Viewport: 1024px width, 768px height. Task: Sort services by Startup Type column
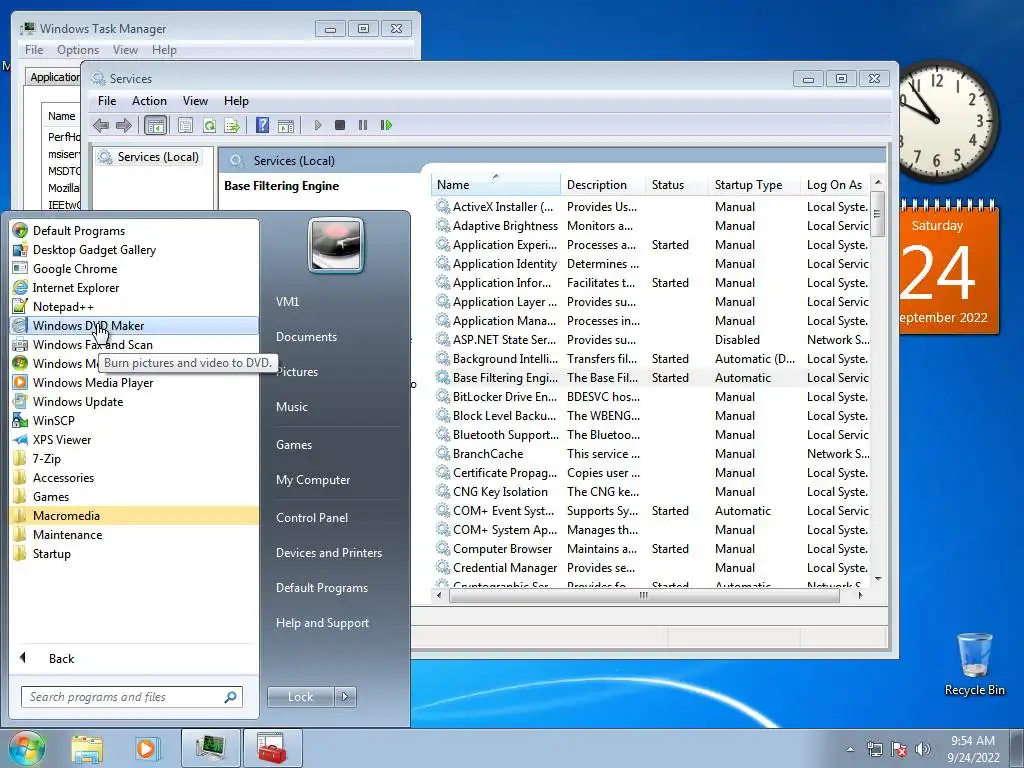(754, 185)
